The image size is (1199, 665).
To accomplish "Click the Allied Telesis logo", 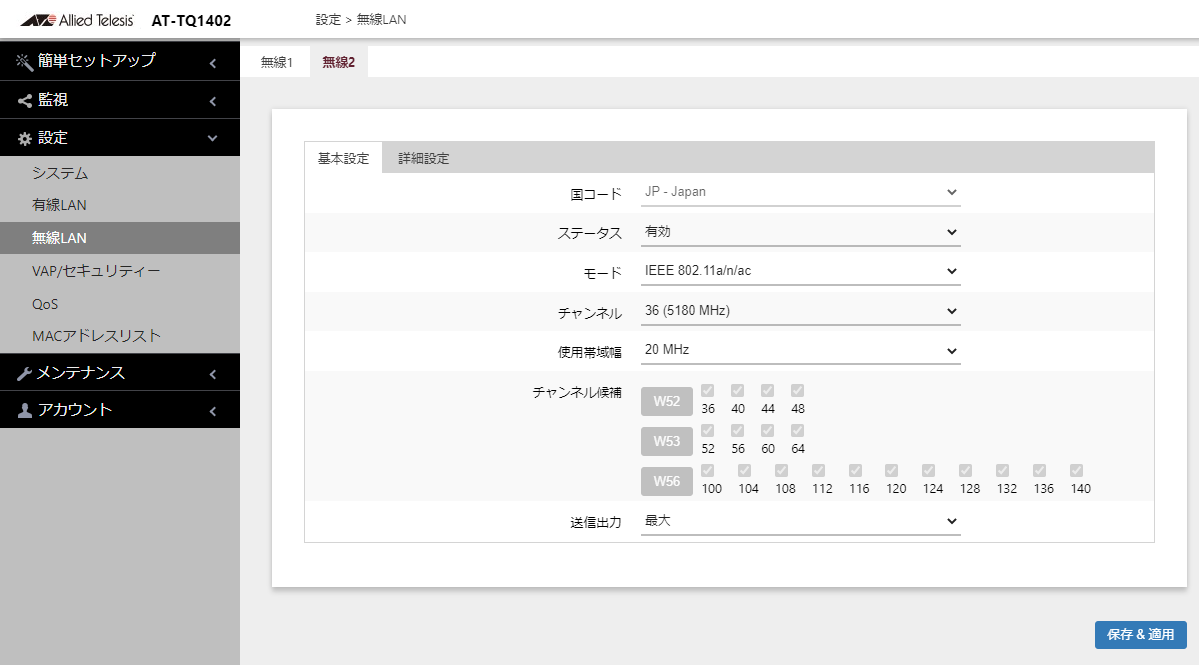I will click(x=77, y=20).
